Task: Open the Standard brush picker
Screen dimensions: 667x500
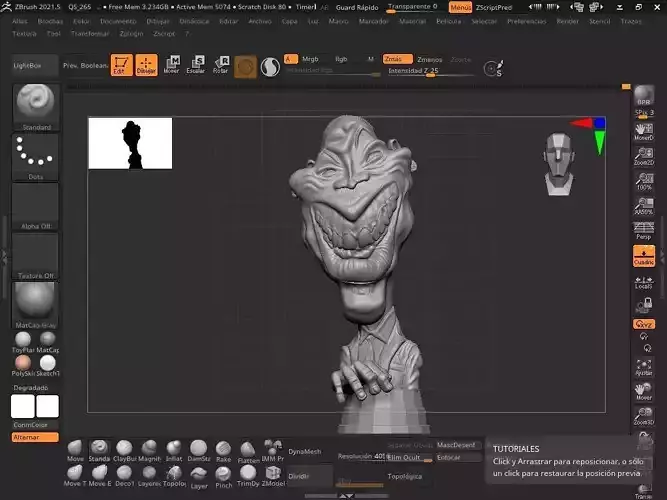Action: coord(36,107)
